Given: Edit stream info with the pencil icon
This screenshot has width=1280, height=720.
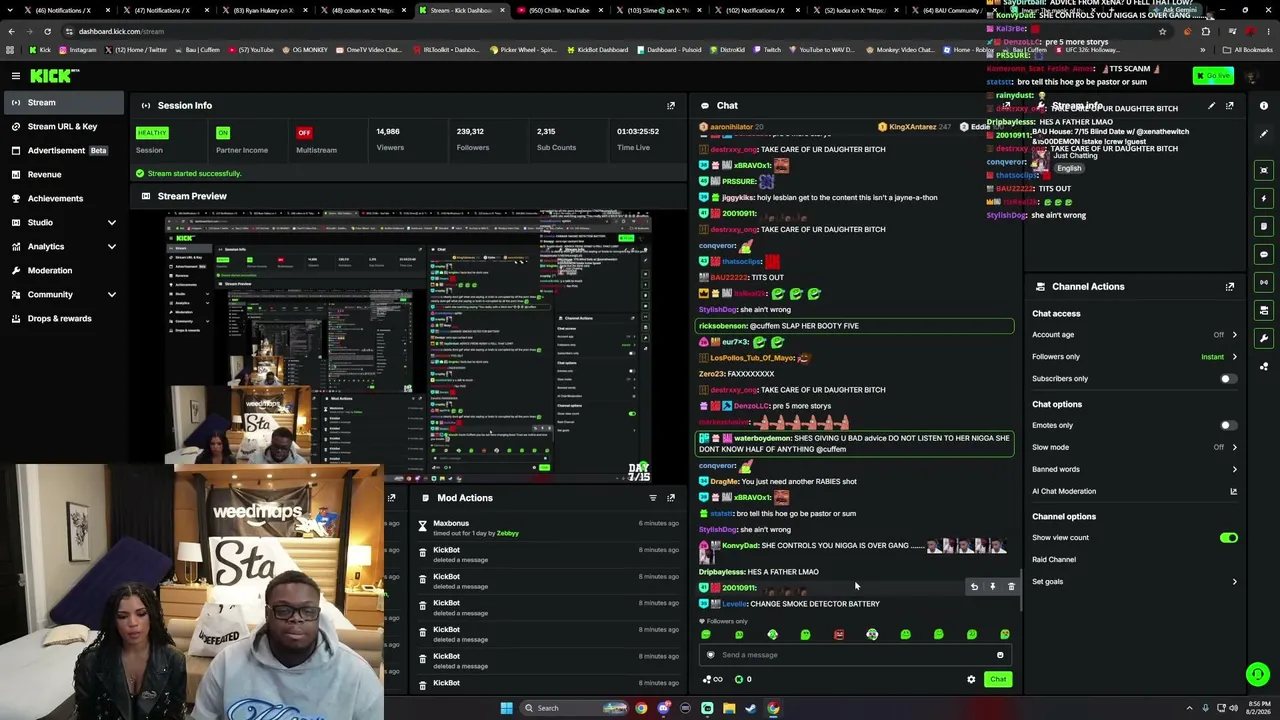Looking at the screenshot, I should click(1211, 105).
